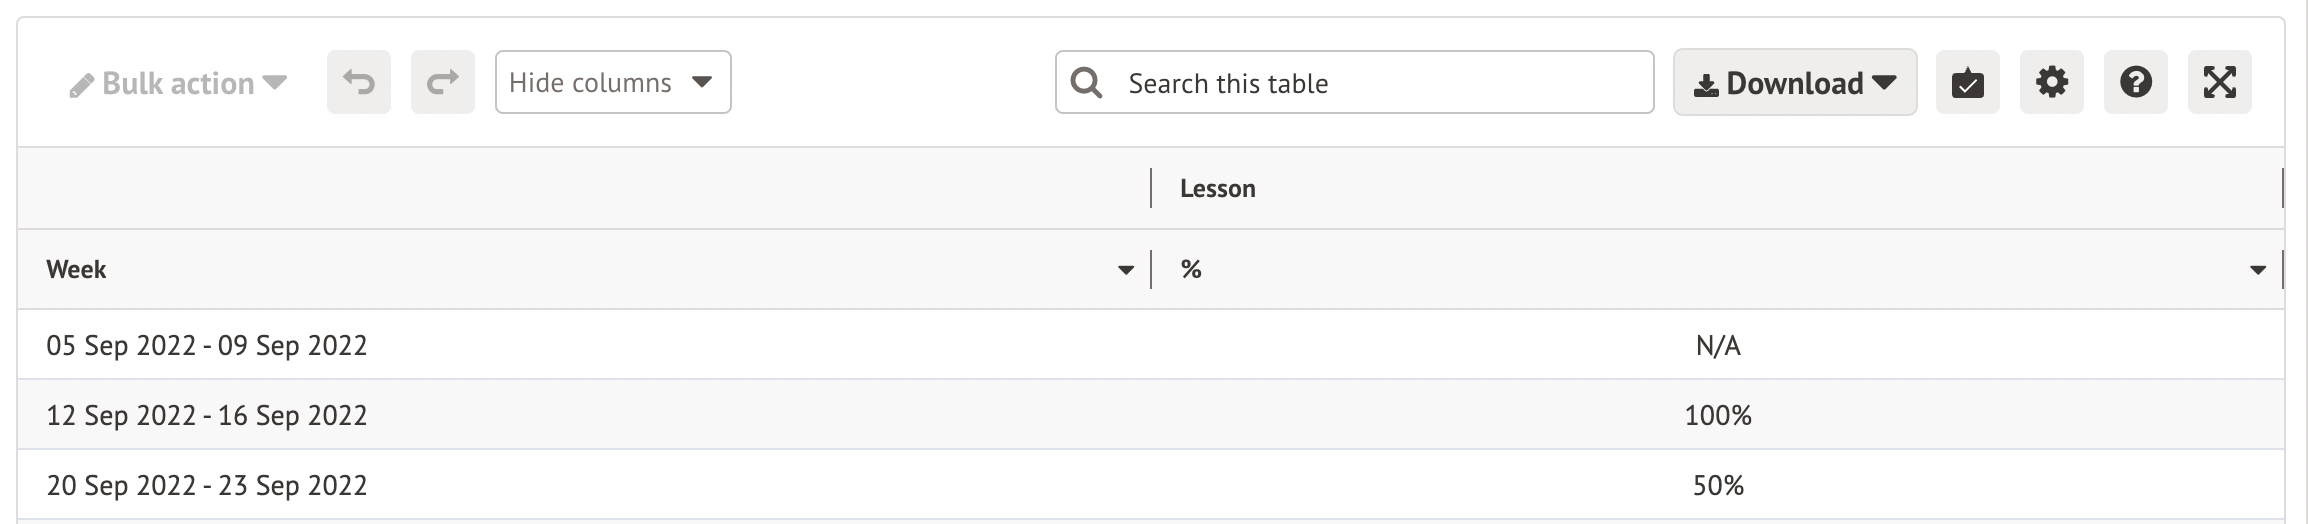This screenshot has width=2308, height=524.
Task: Click the search magnifier icon
Action: (1086, 82)
